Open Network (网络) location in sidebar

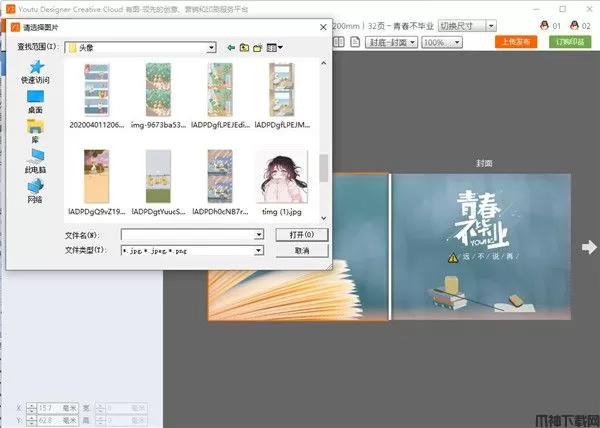click(x=35, y=190)
